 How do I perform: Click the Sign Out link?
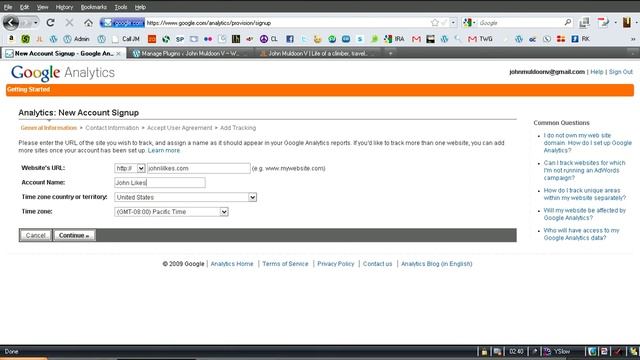[620, 72]
